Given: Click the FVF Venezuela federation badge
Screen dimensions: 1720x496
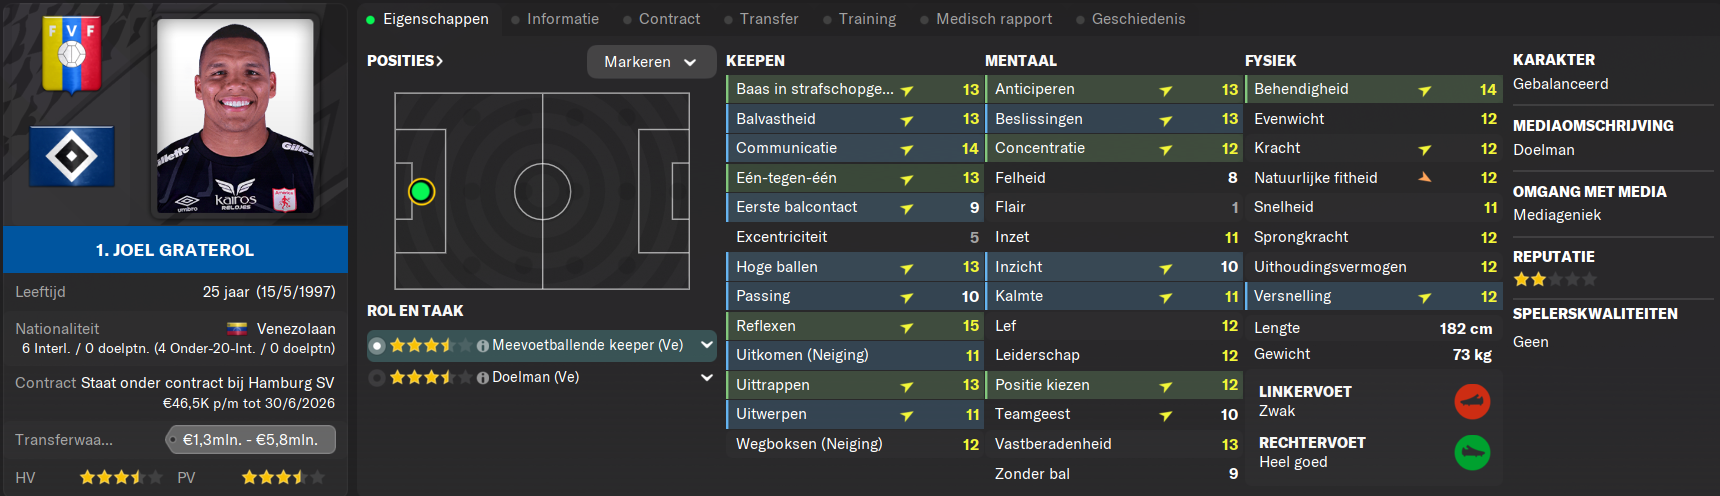Looking at the screenshot, I should point(71,56).
